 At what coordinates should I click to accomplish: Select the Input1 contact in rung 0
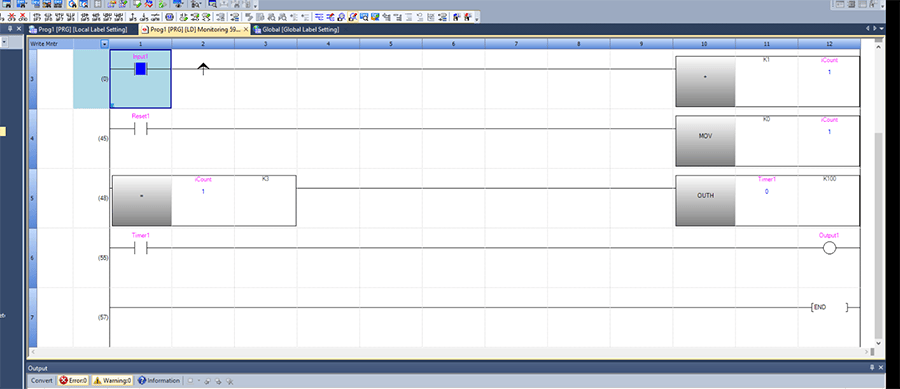[x=141, y=69]
